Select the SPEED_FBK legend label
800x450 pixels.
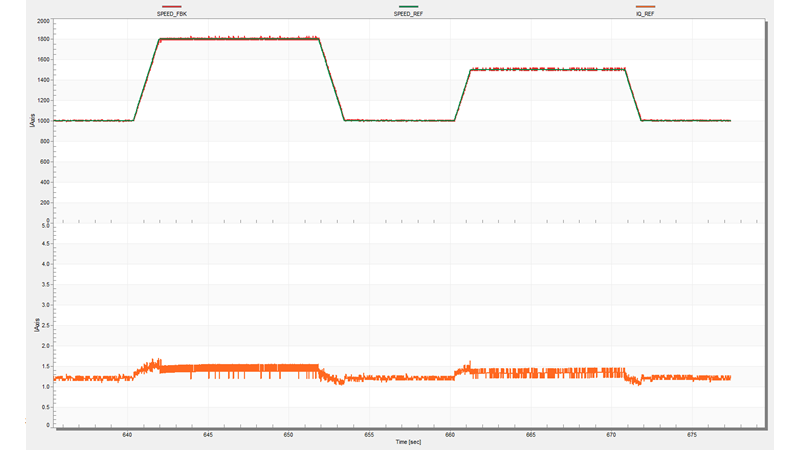click(x=172, y=14)
